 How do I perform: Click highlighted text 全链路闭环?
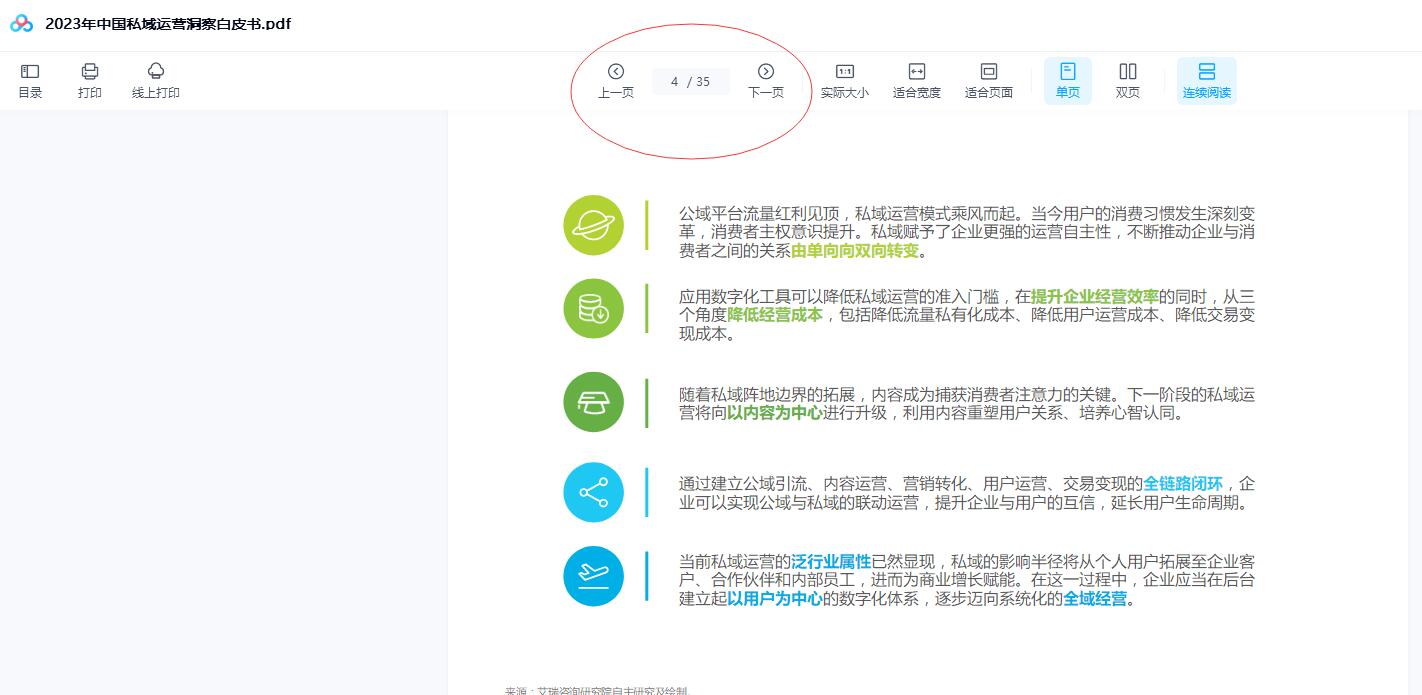tap(1183, 484)
